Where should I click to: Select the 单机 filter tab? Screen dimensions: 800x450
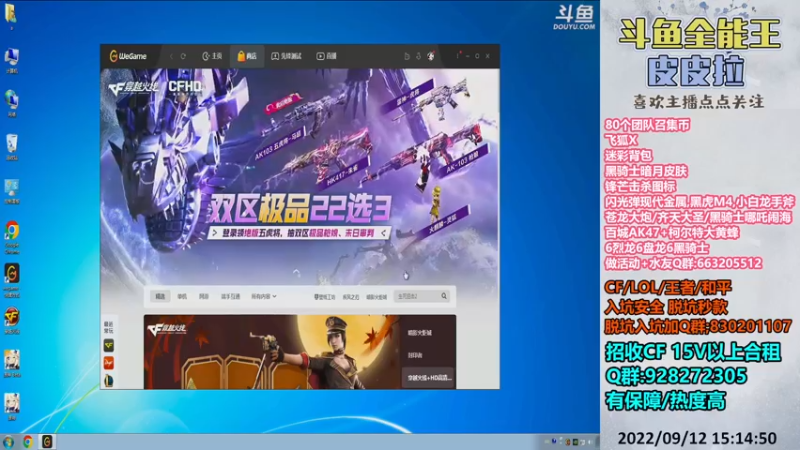click(182, 296)
